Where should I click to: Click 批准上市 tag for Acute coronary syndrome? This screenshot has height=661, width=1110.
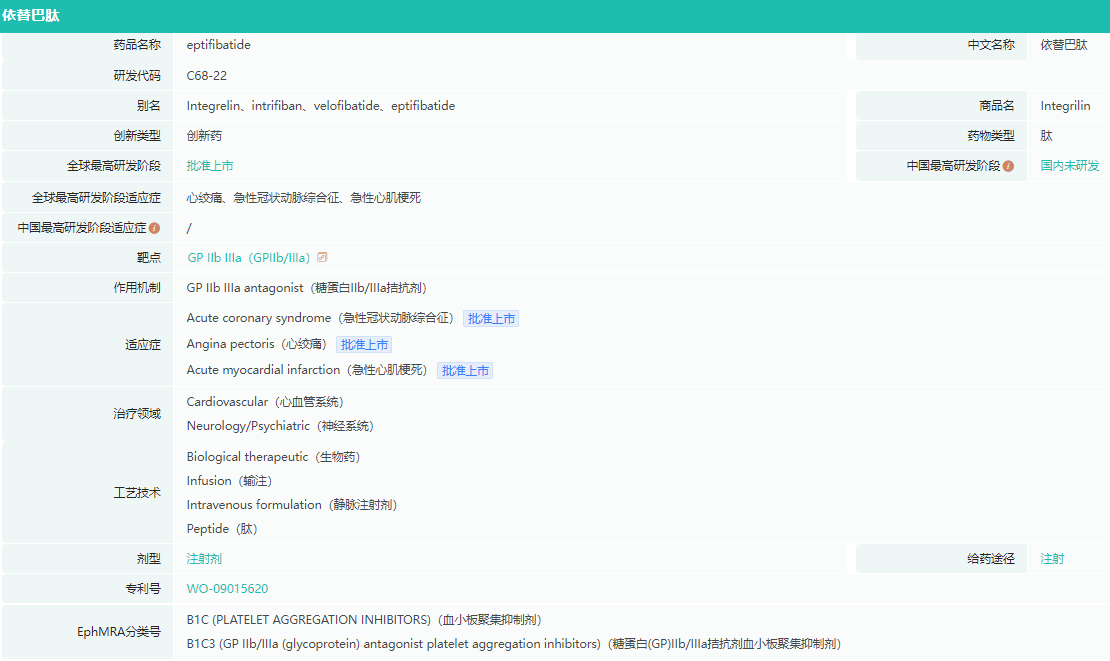(x=491, y=318)
